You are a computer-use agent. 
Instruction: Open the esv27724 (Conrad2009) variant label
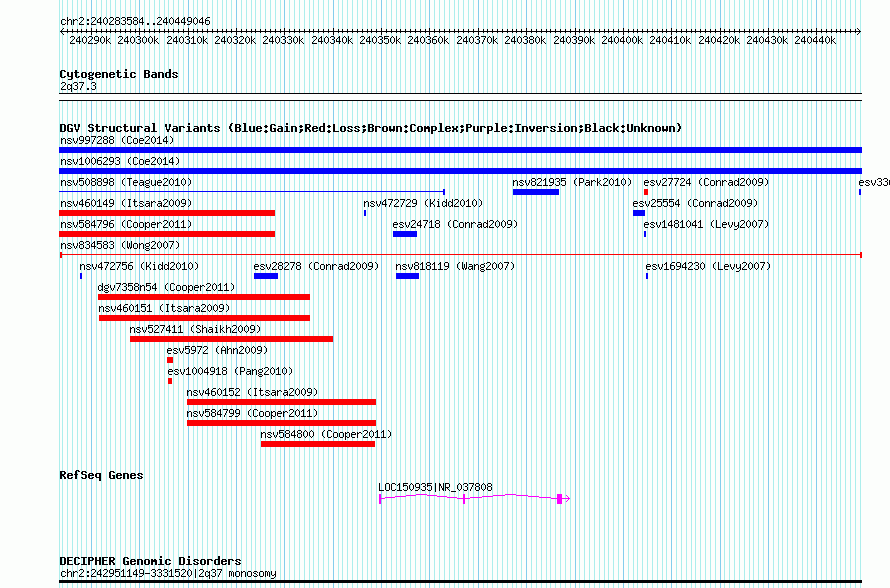click(706, 182)
